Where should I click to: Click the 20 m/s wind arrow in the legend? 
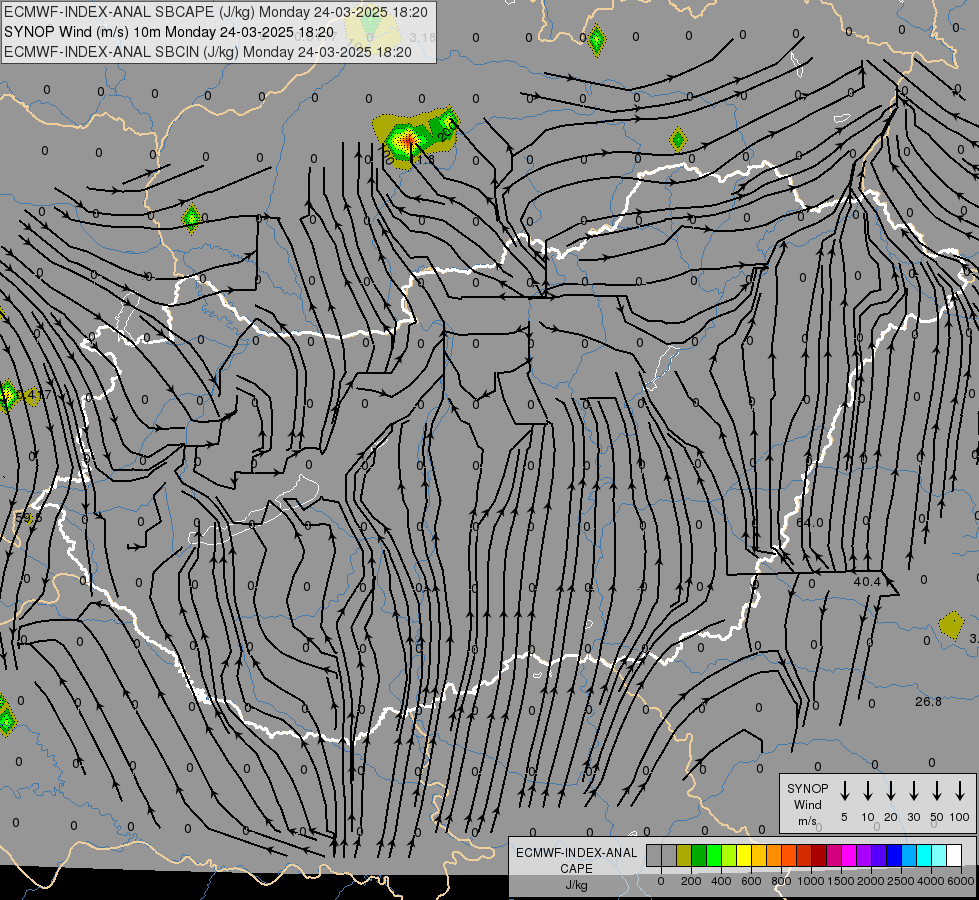[x=891, y=791]
